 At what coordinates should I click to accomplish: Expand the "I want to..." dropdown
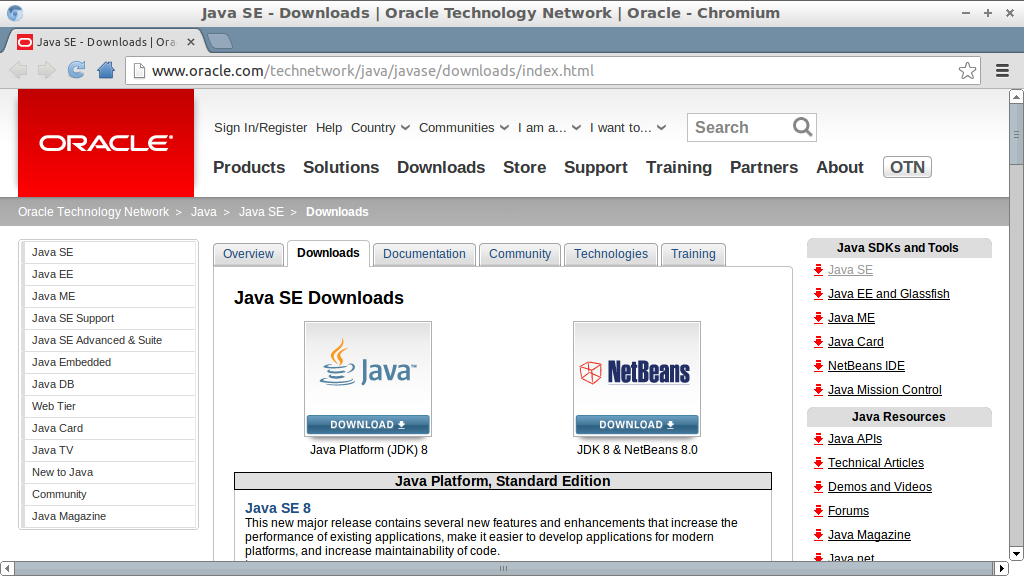click(x=627, y=128)
